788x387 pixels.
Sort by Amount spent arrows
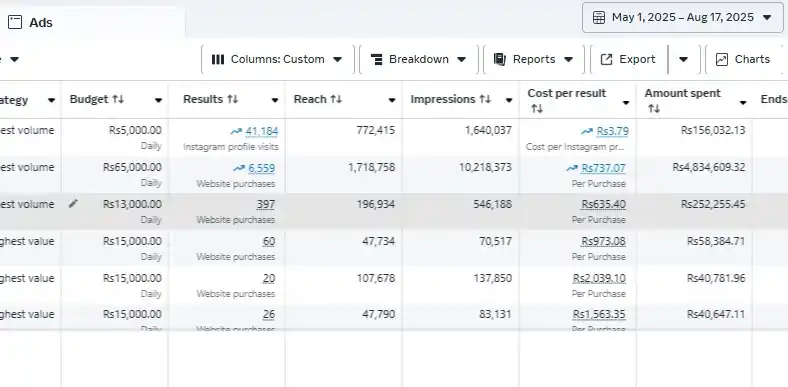654,109
